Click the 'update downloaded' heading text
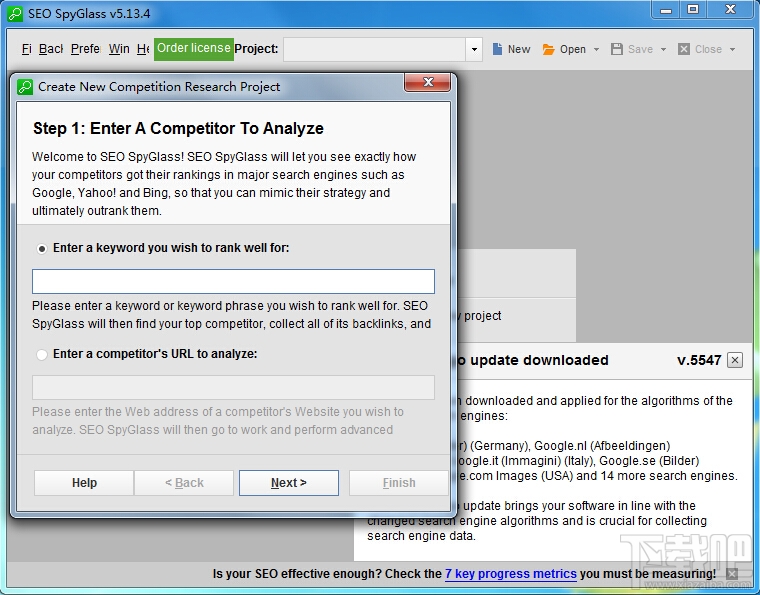The image size is (760, 595). [x=539, y=360]
